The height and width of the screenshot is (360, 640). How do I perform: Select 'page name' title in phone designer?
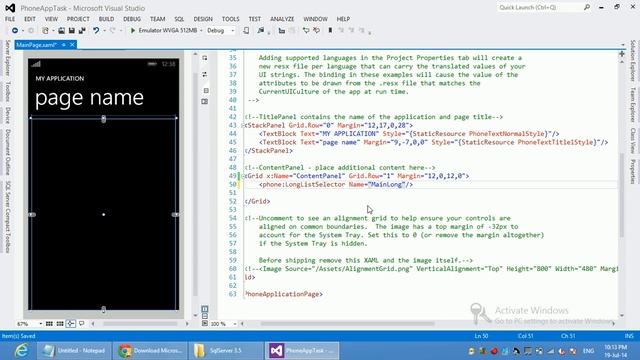click(x=89, y=98)
